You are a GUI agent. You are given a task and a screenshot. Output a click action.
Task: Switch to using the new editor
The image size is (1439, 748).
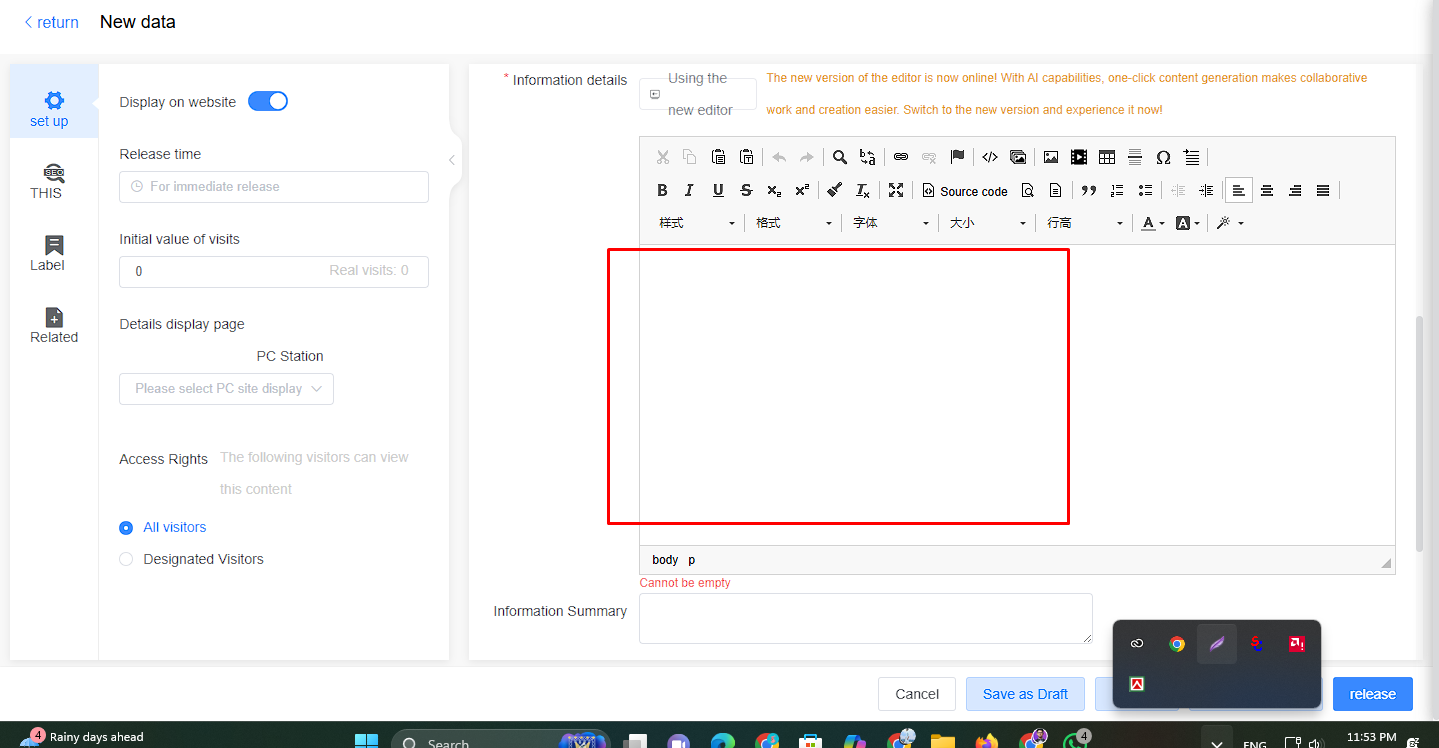pyautogui.click(x=698, y=94)
